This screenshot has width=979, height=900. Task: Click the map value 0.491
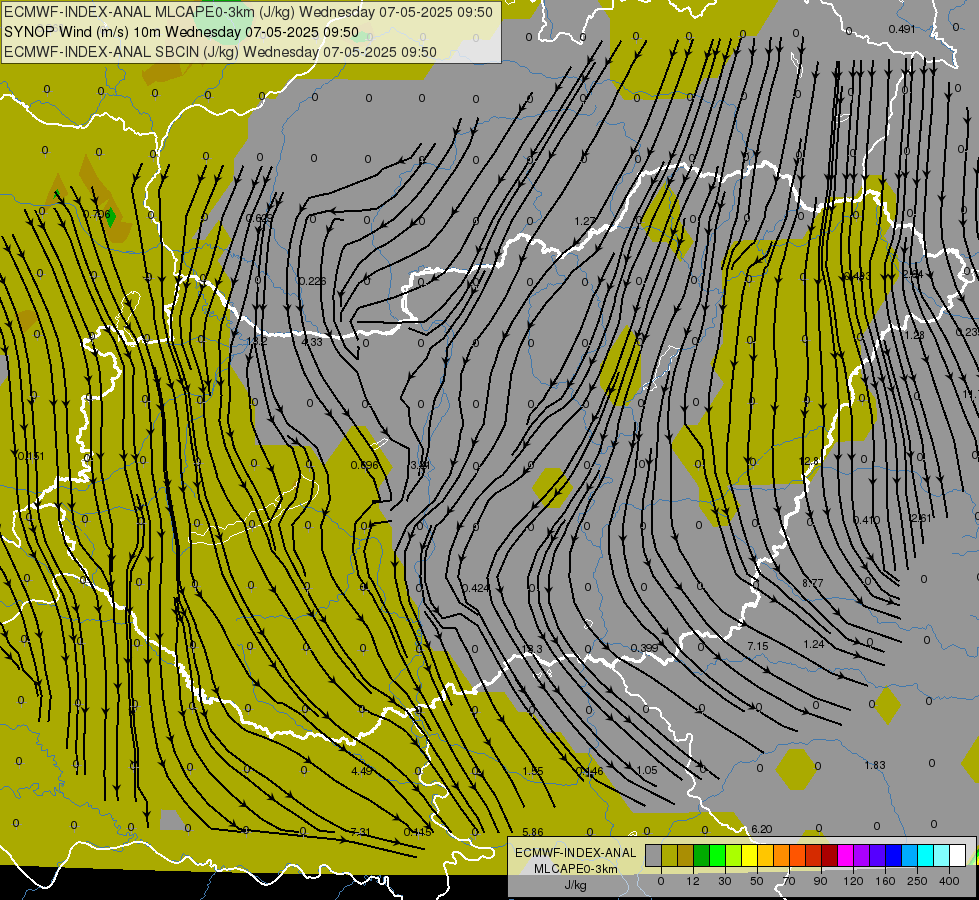tap(902, 29)
